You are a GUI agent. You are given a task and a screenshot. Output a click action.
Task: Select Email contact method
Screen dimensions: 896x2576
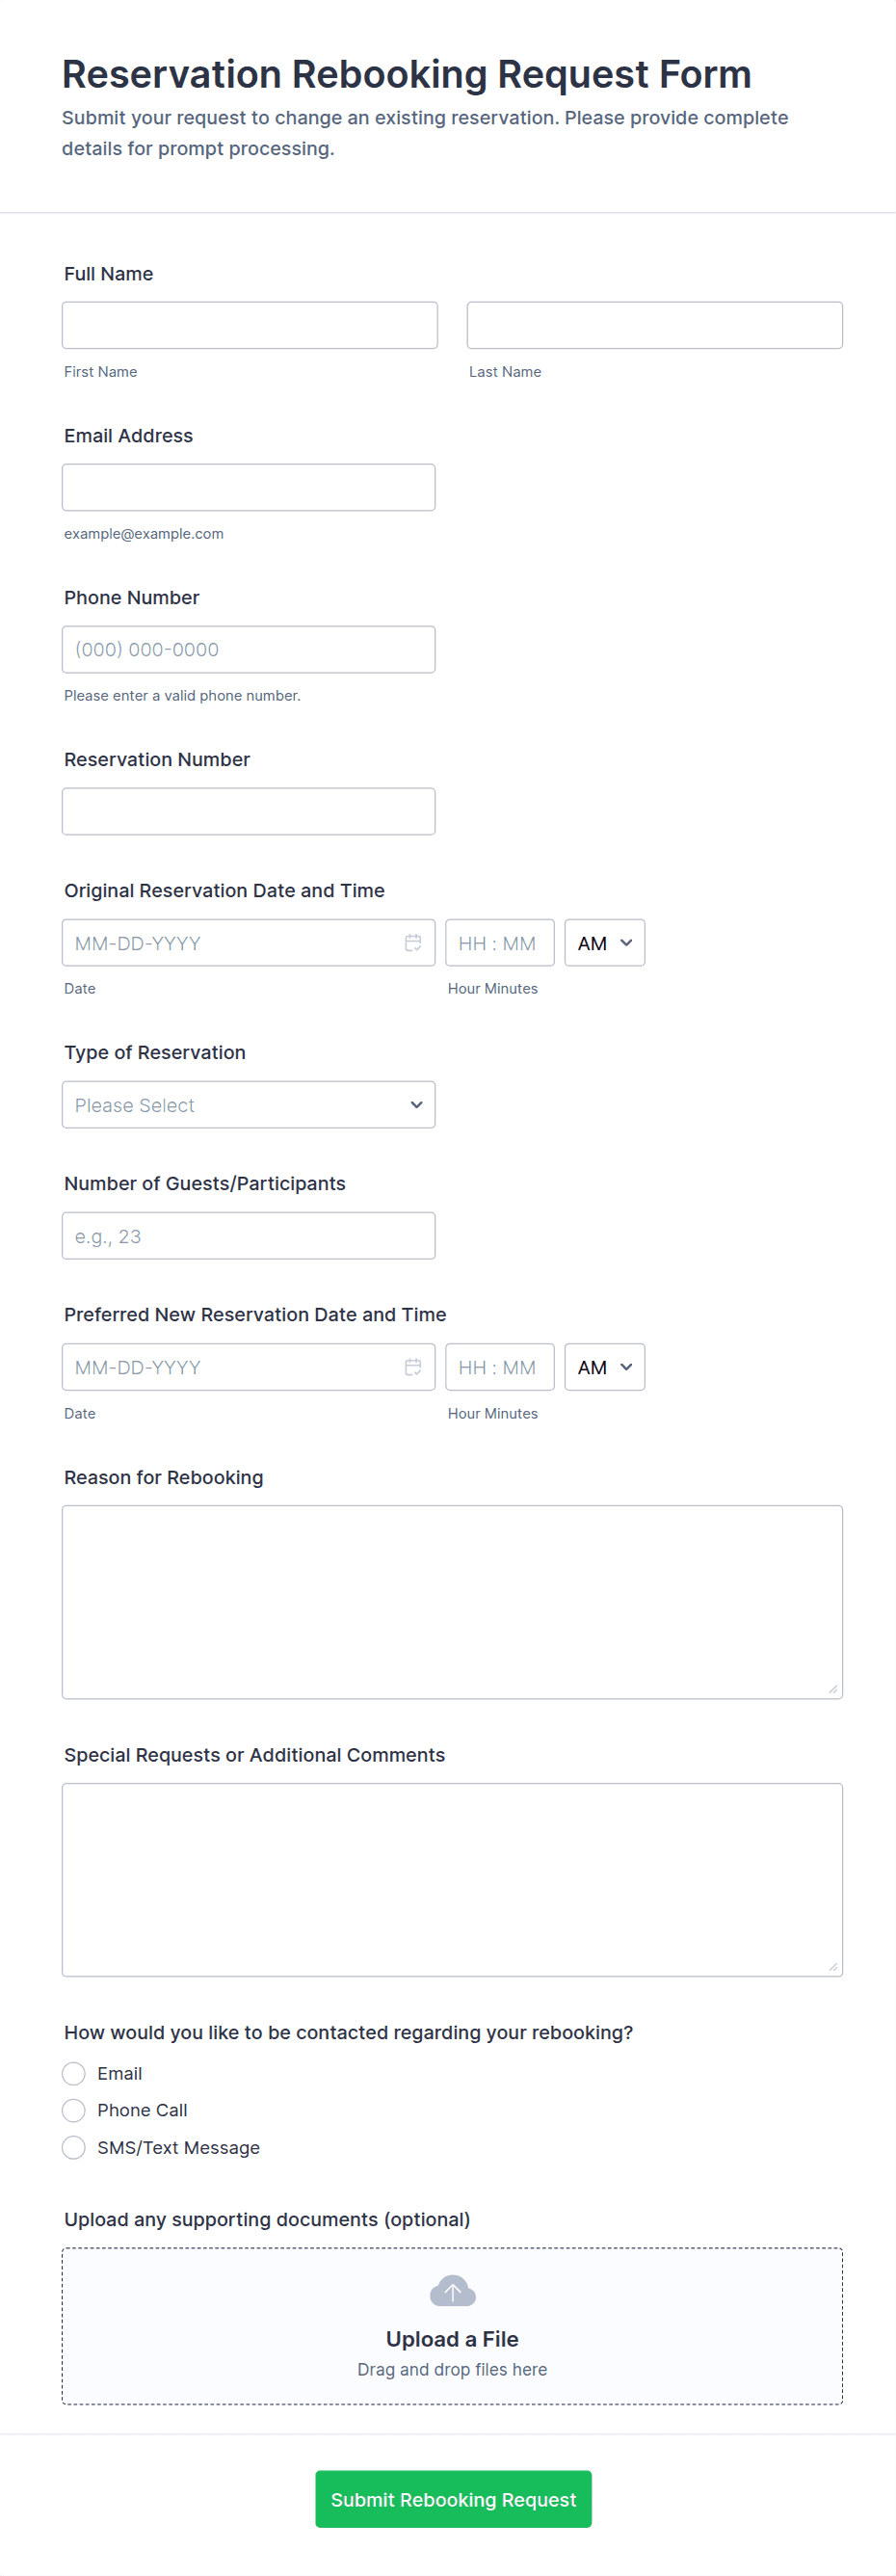[74, 2073]
